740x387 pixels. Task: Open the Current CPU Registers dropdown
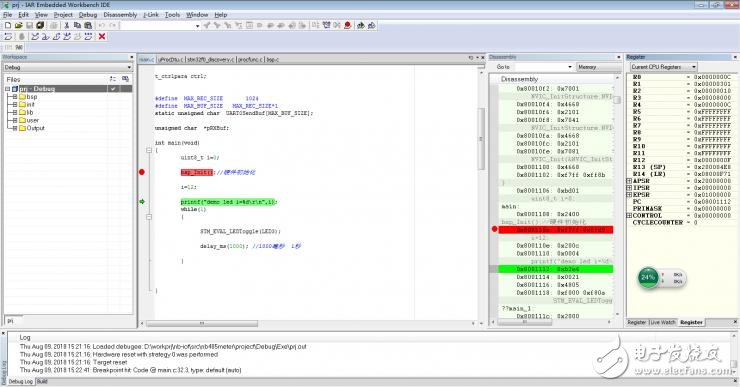[x=694, y=67]
